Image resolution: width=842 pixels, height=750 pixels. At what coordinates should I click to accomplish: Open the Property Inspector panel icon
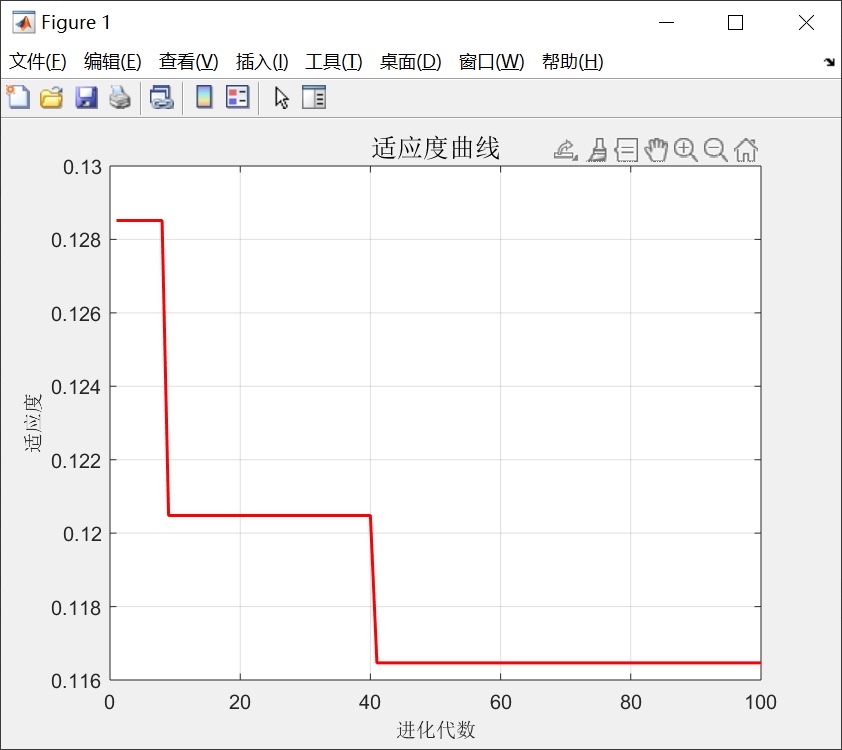point(311,97)
